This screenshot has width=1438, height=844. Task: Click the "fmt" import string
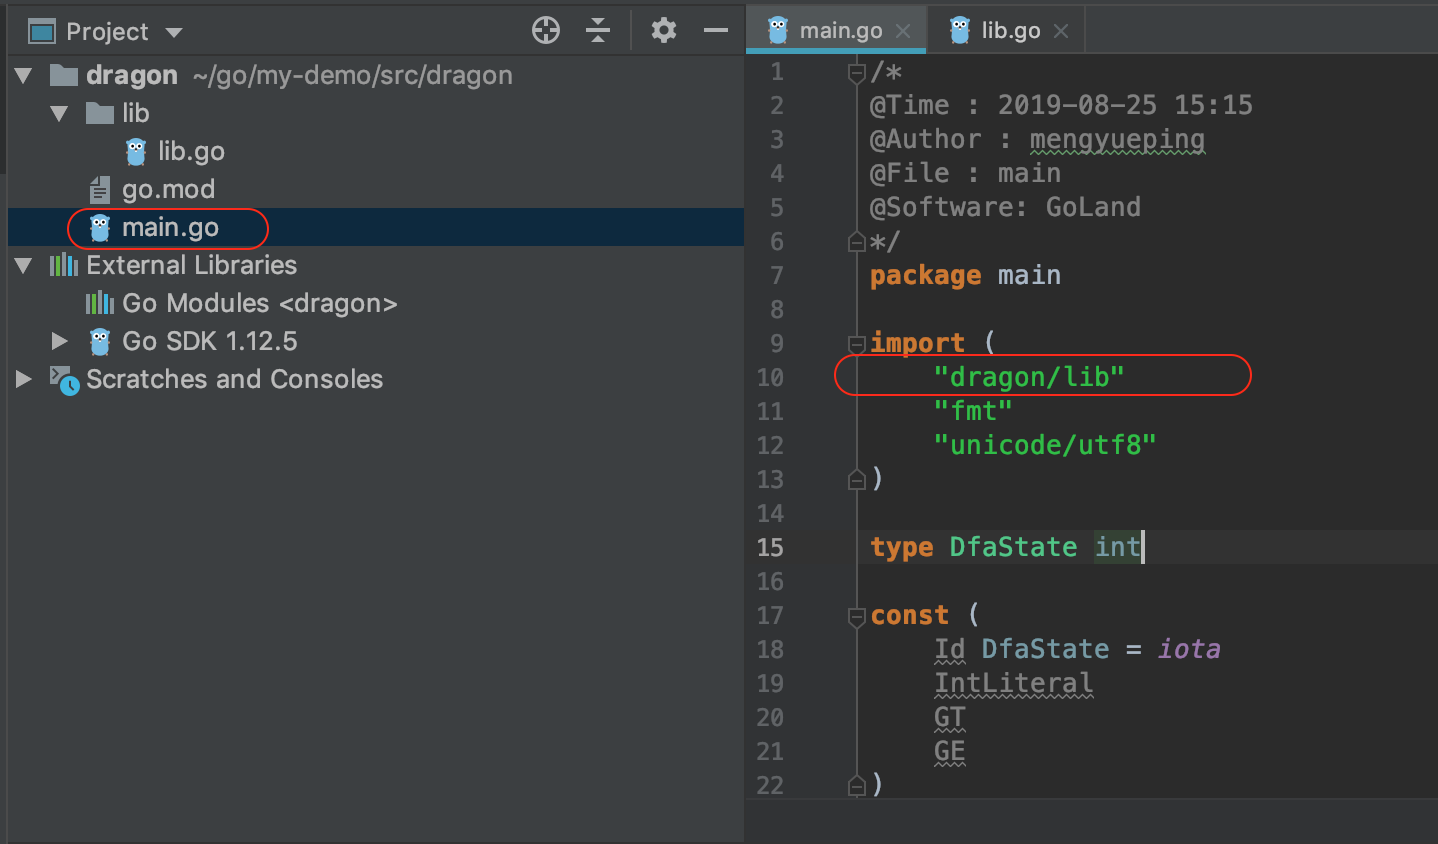[973, 411]
